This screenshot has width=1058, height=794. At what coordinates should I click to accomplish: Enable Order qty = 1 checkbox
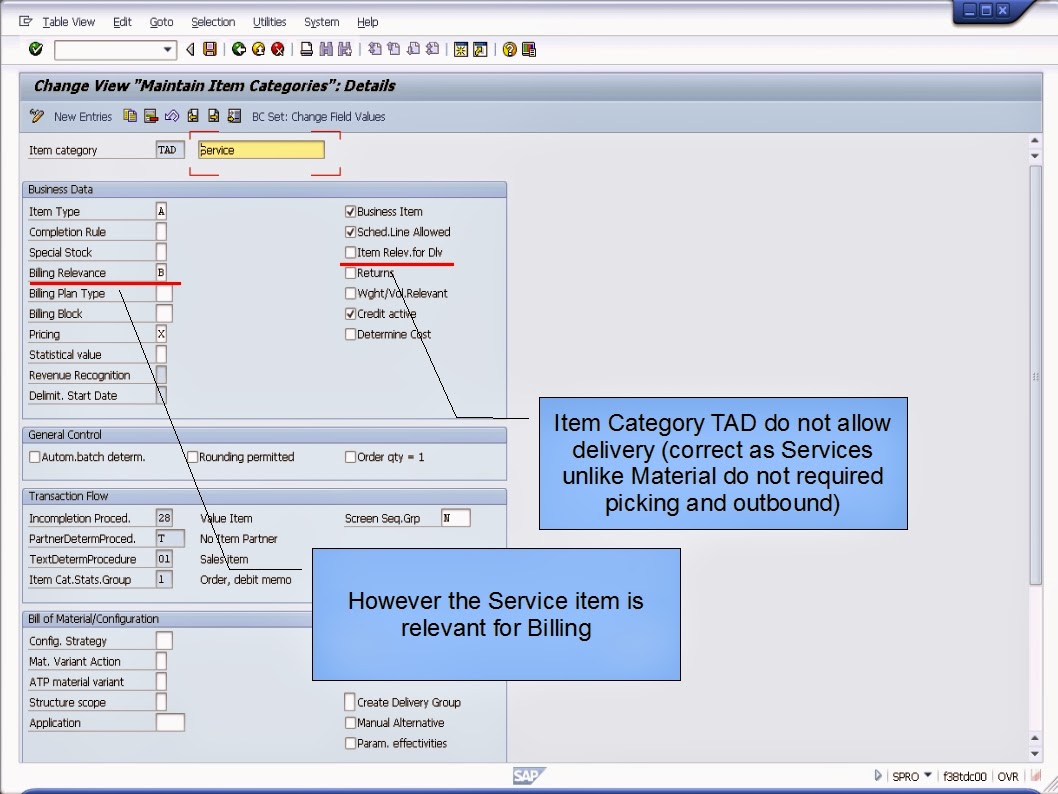coord(350,457)
